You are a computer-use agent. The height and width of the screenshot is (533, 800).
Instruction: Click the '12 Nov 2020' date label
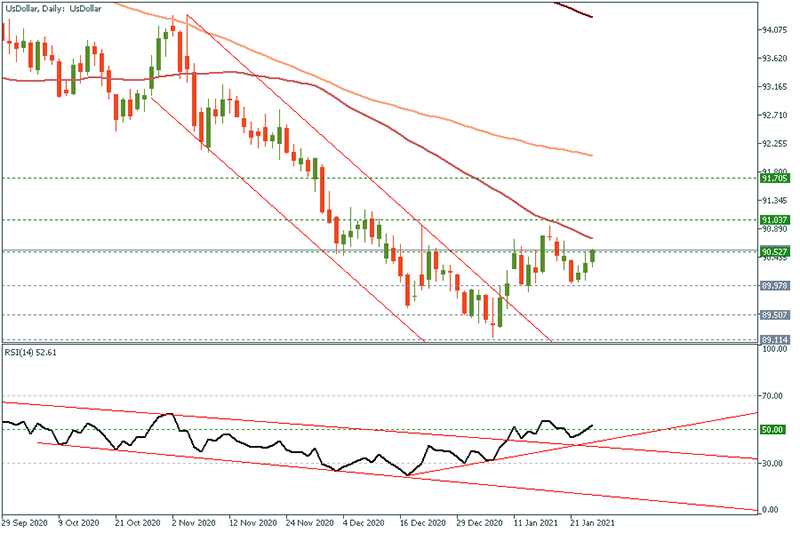pyautogui.click(x=253, y=523)
